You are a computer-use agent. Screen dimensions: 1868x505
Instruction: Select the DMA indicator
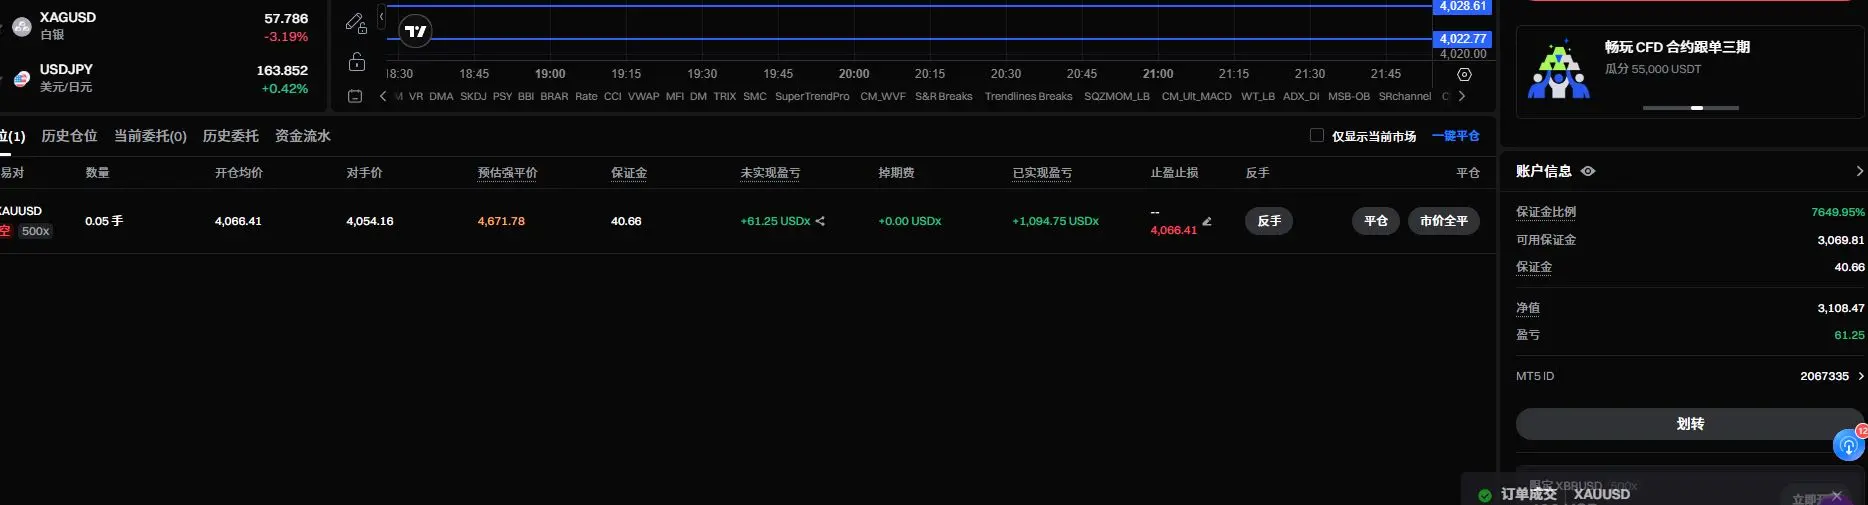pos(441,97)
